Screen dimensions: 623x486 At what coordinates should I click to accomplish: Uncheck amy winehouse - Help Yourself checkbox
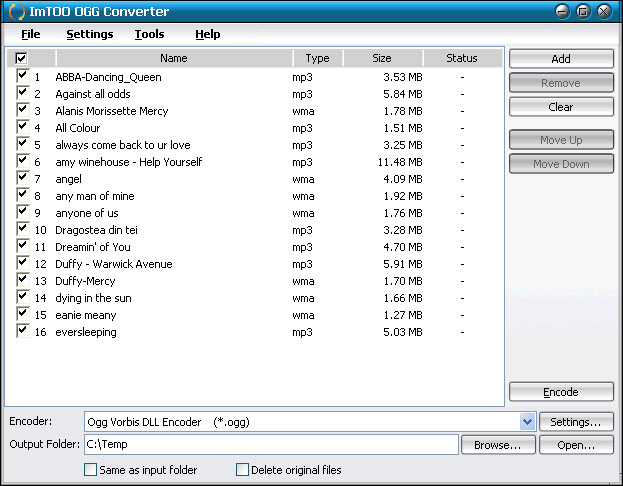coord(23,161)
